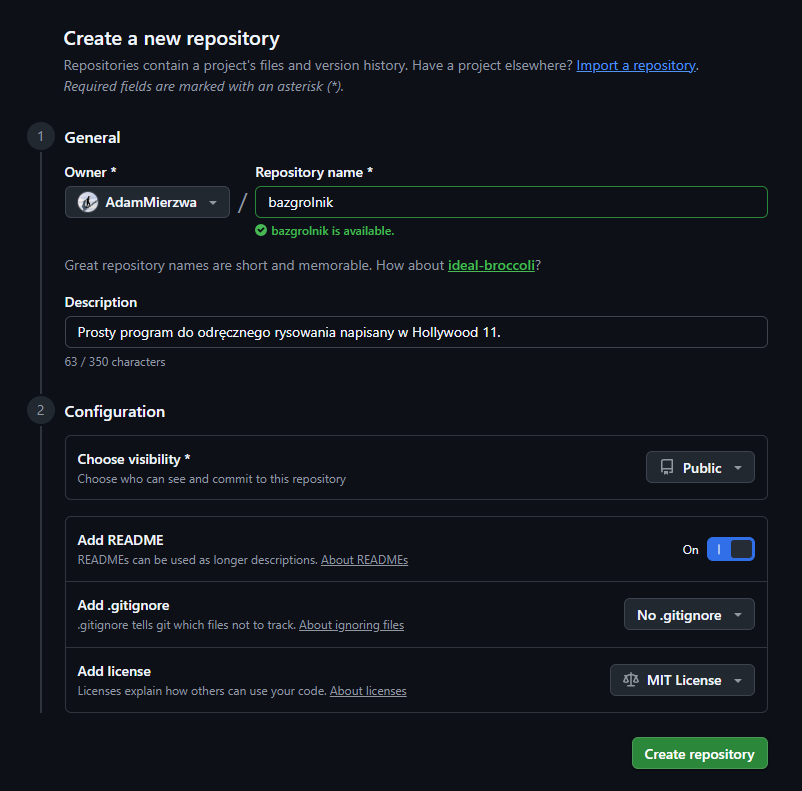The height and width of the screenshot is (791, 802).
Task: Click the step 2 Configuration circle marker
Action: (x=41, y=411)
